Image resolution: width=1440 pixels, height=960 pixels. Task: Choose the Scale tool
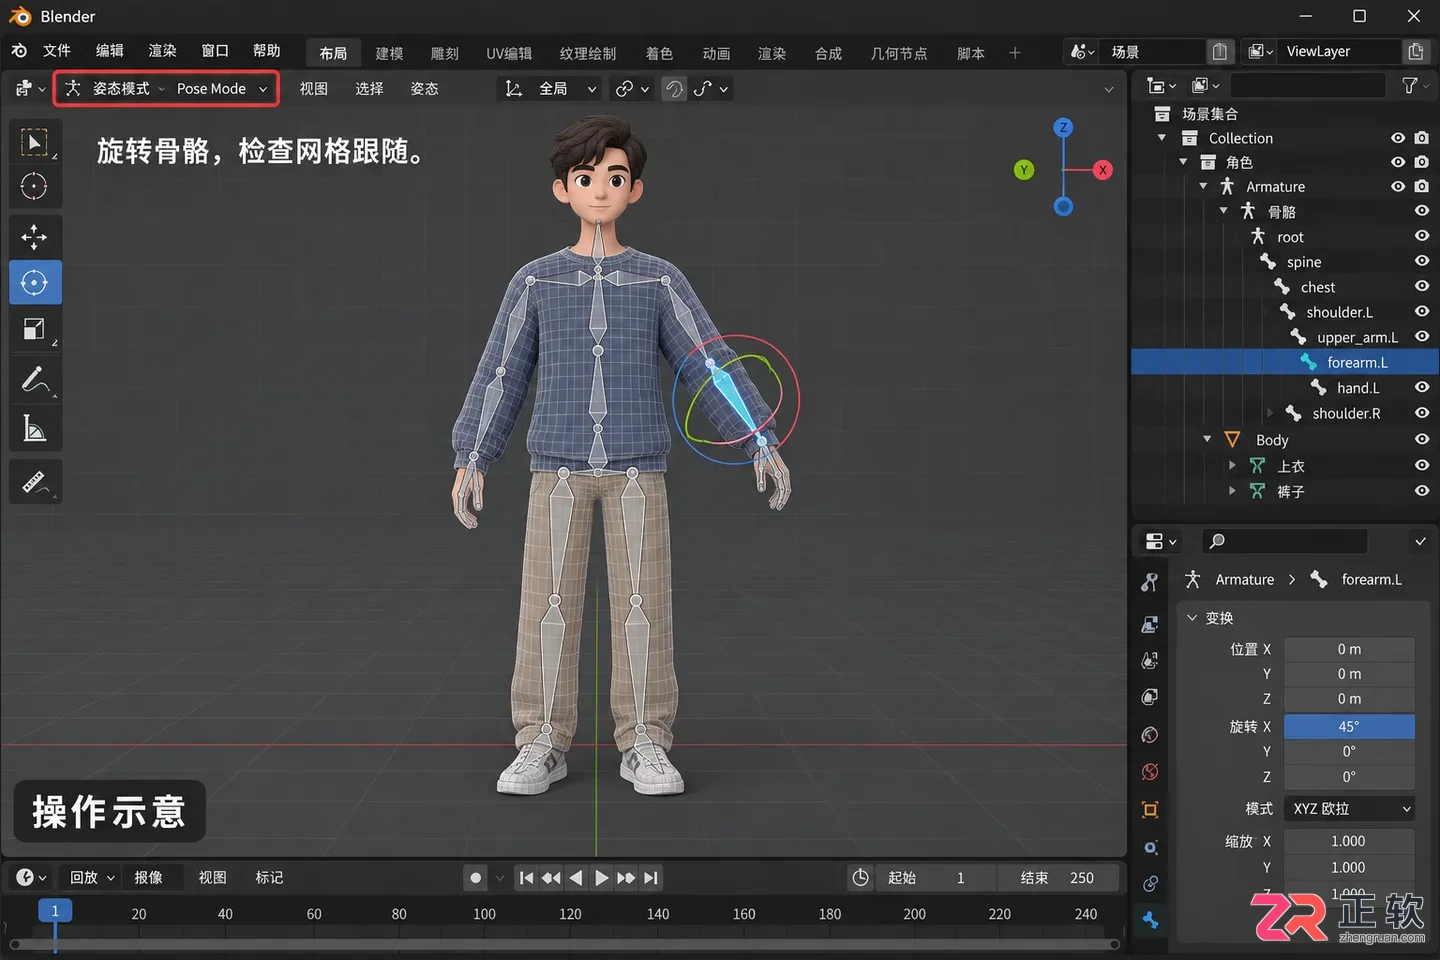tap(35, 329)
